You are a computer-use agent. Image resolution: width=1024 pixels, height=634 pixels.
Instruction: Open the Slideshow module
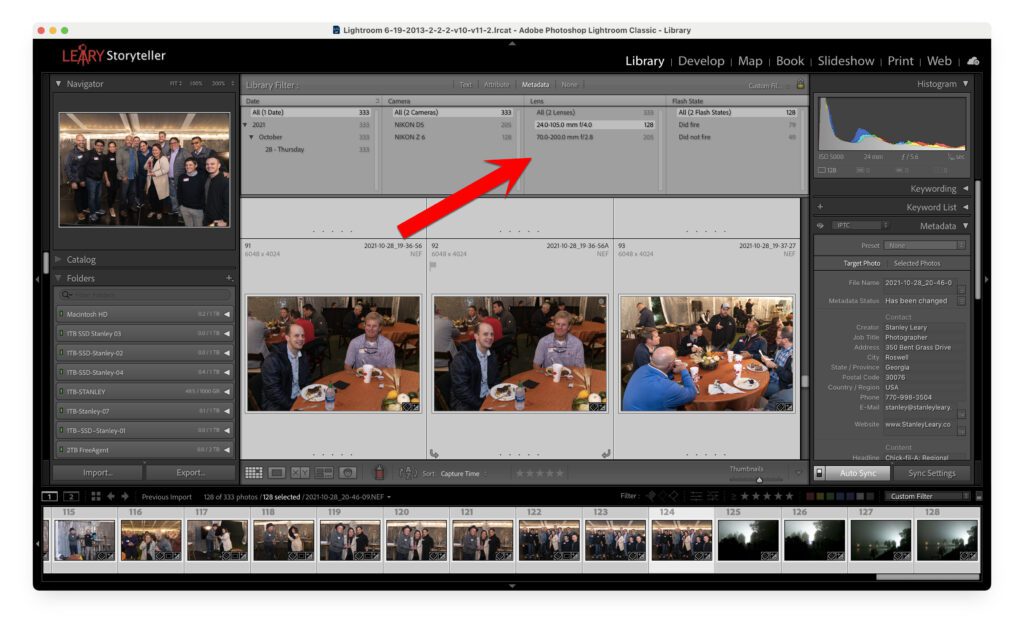pyautogui.click(x=846, y=61)
